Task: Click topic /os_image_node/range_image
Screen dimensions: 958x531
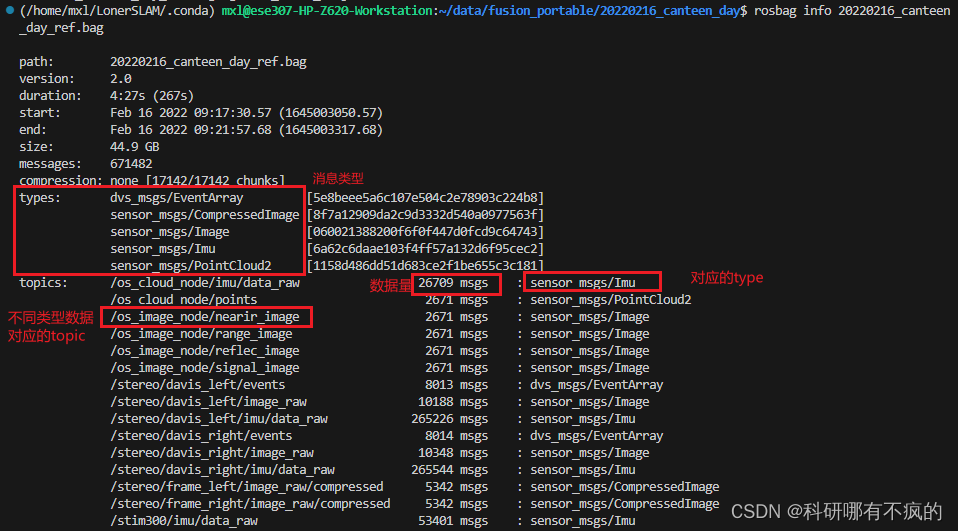Action: 201,334
